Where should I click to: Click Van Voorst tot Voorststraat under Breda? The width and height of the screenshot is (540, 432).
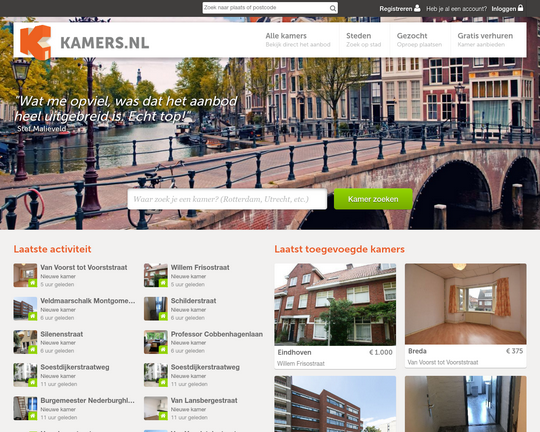(443, 362)
